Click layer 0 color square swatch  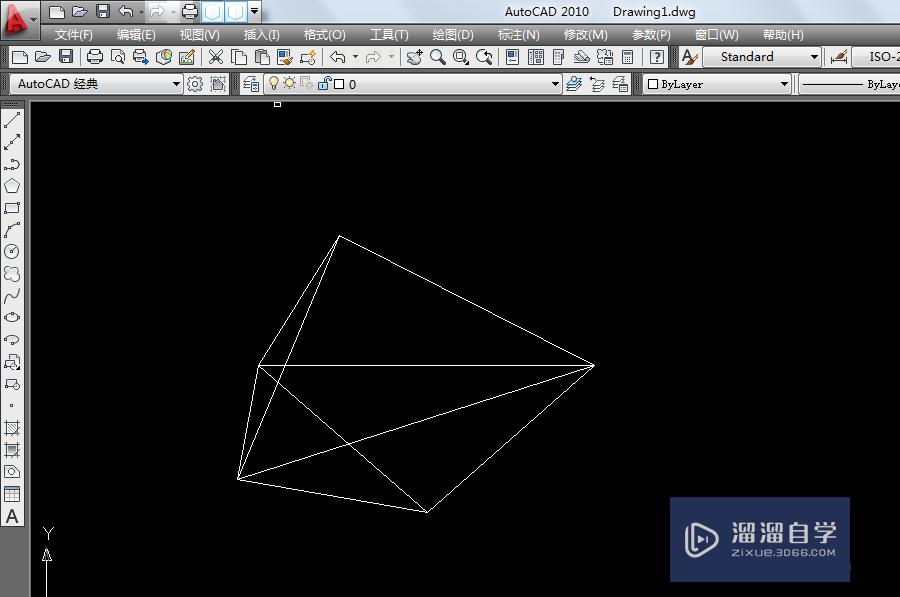[x=339, y=84]
